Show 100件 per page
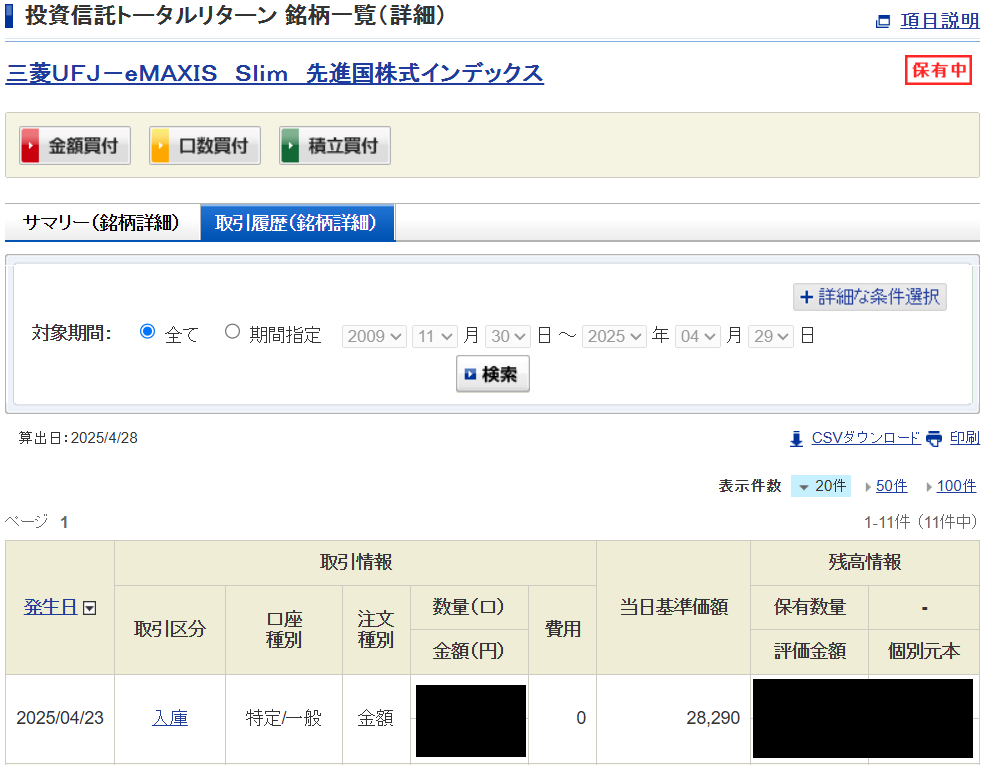981x765 pixels. pyautogui.click(x=956, y=486)
